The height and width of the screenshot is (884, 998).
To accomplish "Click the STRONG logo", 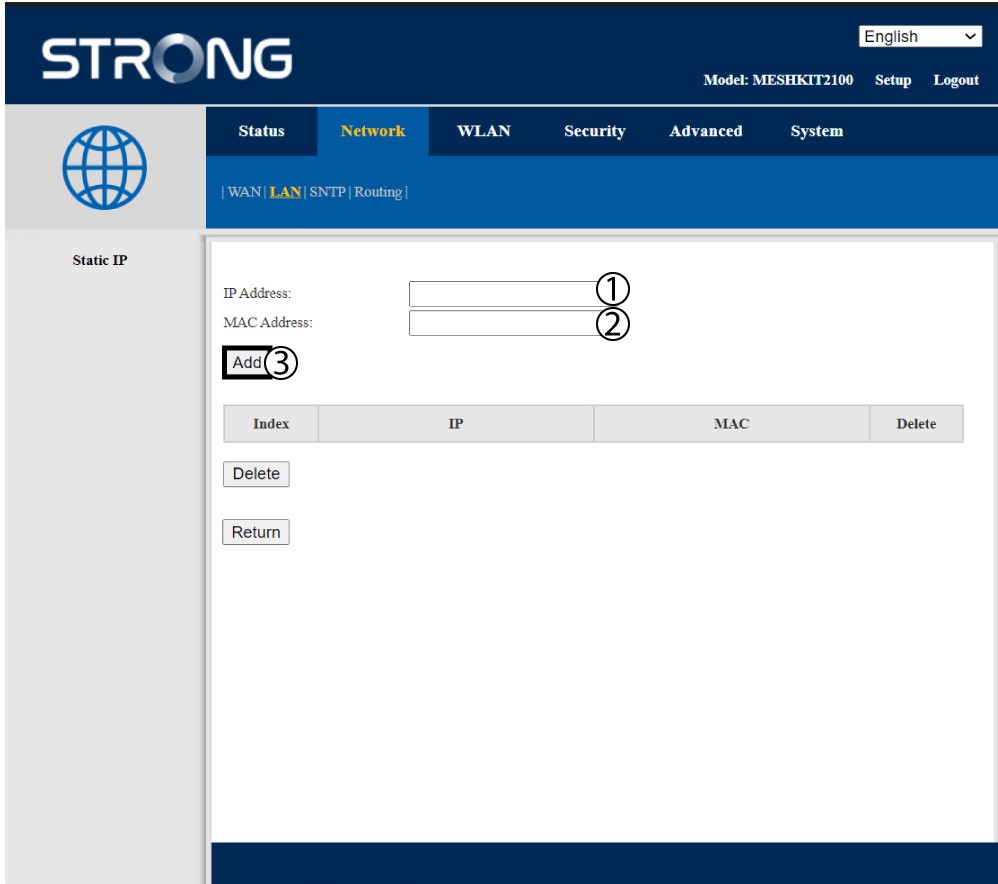I will [167, 58].
